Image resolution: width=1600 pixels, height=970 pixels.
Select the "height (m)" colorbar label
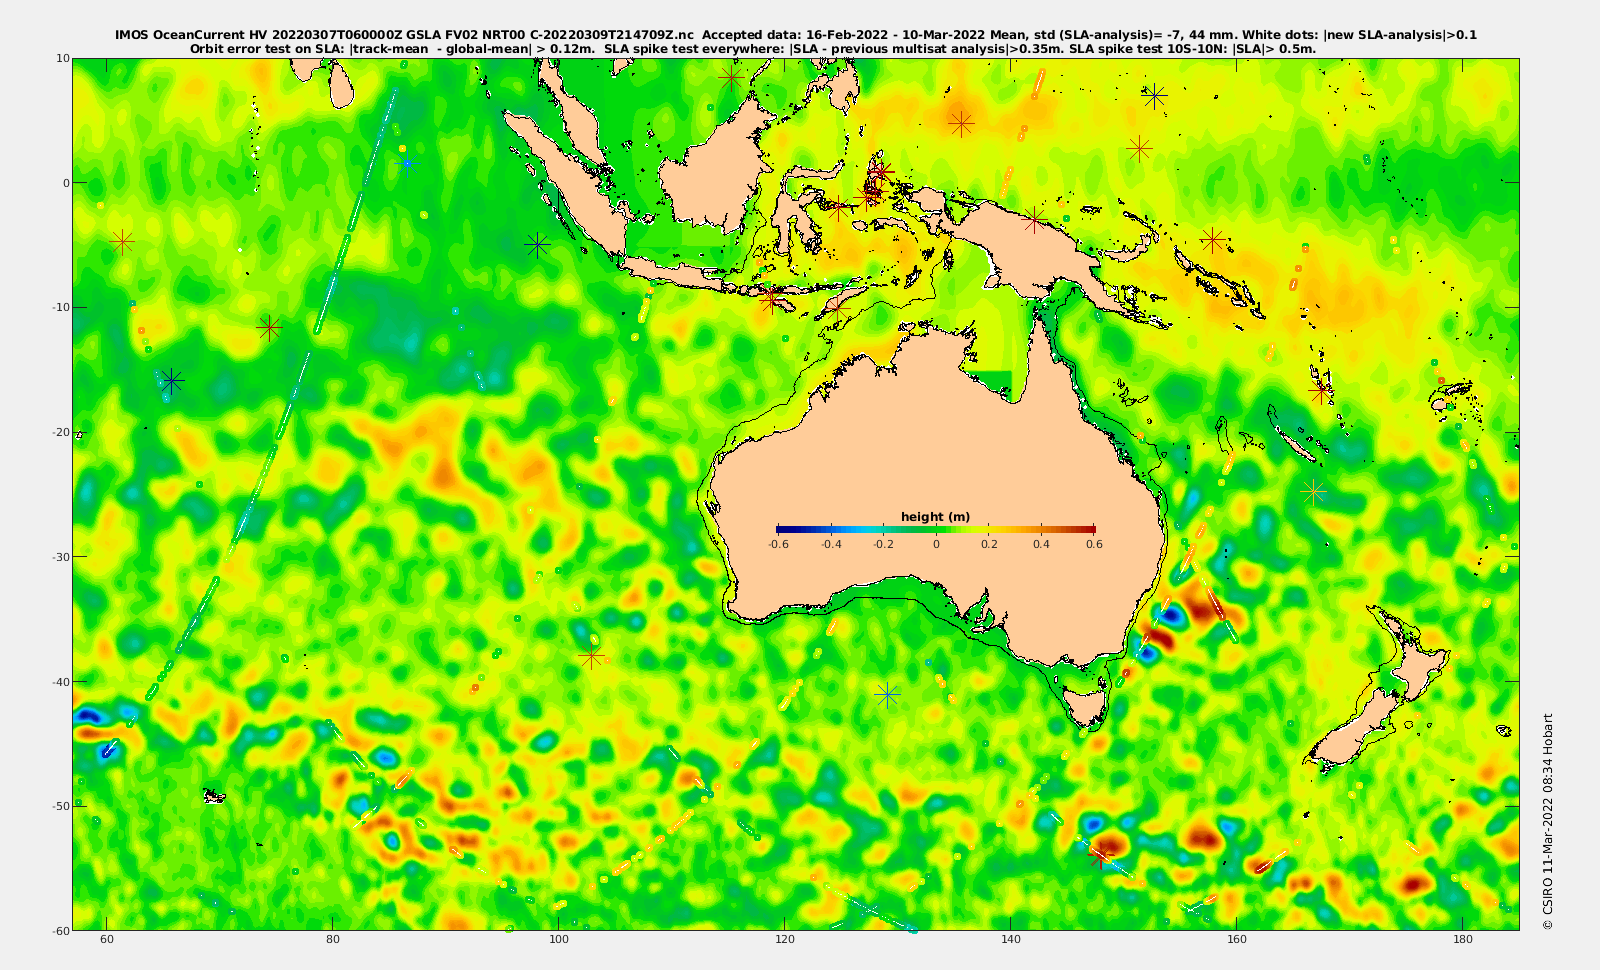(x=935, y=517)
